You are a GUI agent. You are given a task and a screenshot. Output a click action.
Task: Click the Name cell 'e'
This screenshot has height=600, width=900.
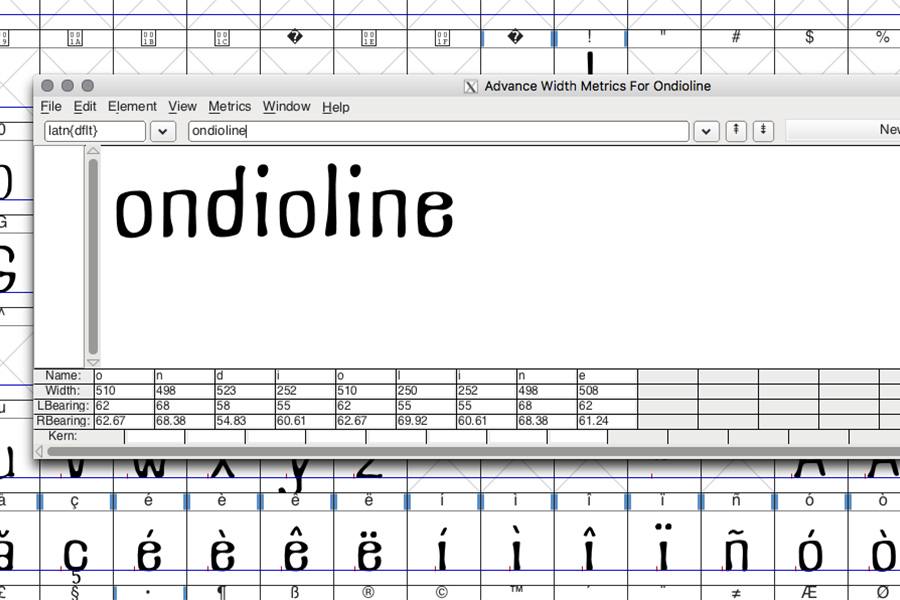pyautogui.click(x=607, y=376)
